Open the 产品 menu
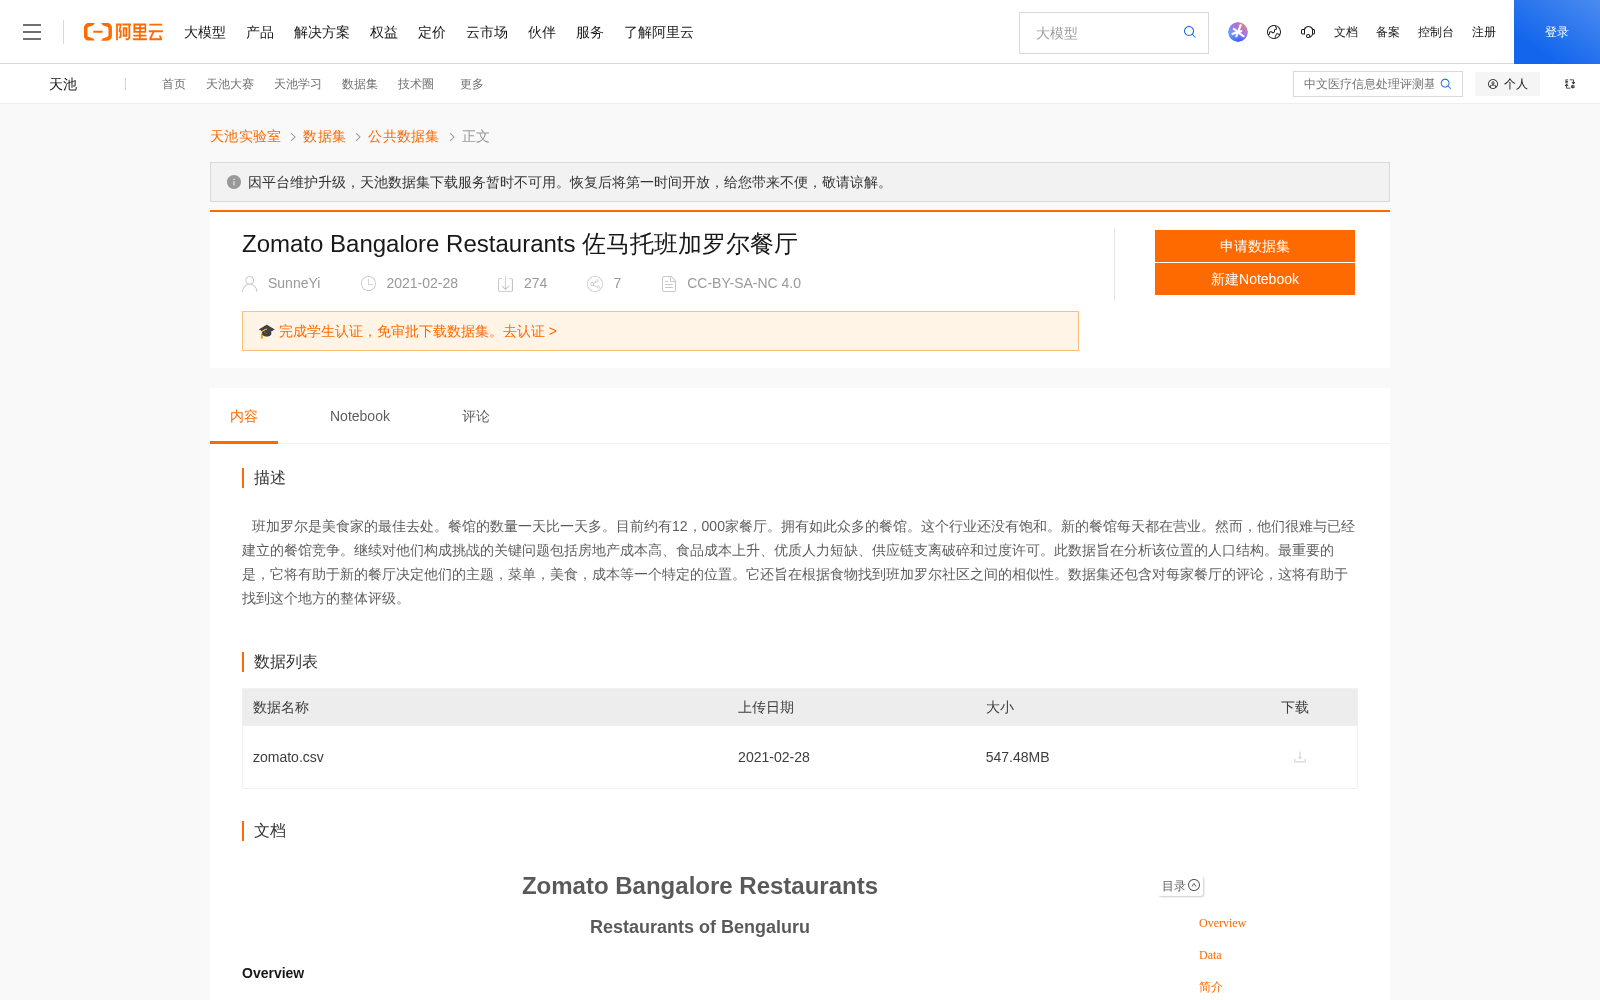1600x1000 pixels. 260,32
